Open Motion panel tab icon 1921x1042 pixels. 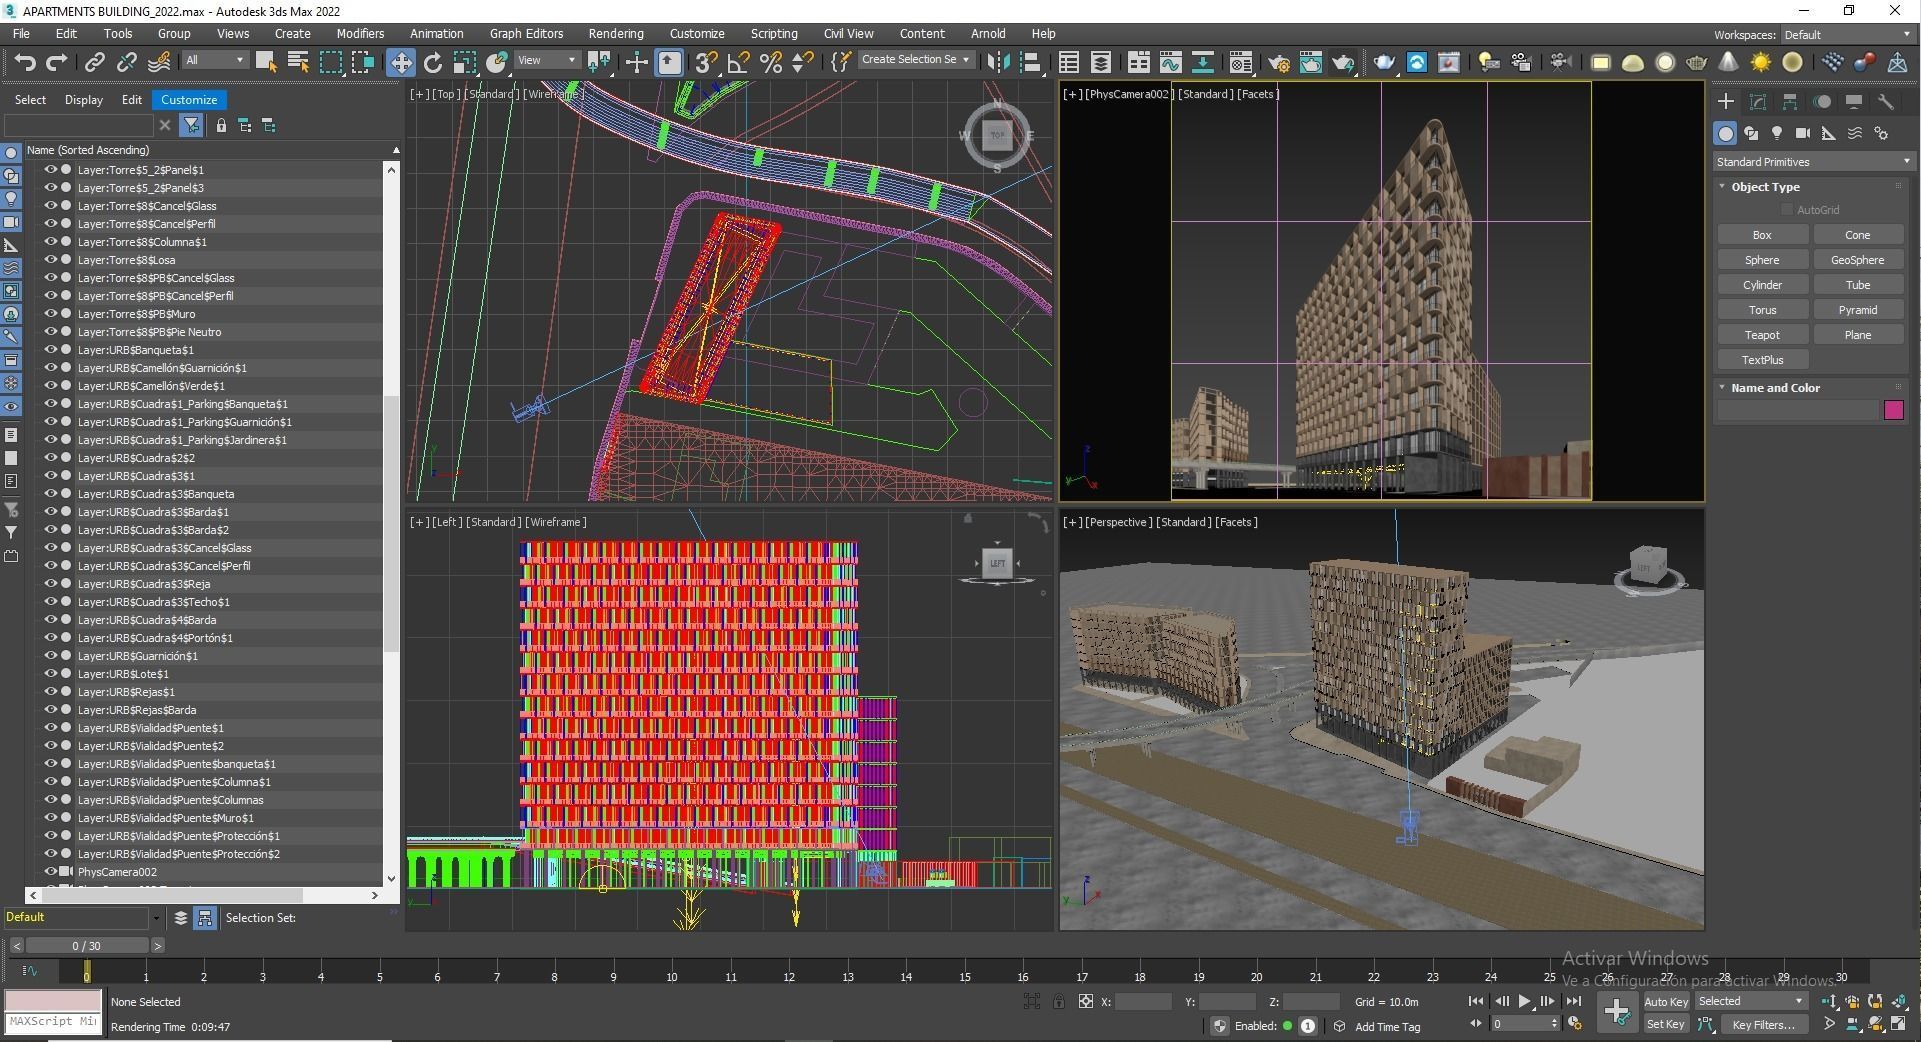point(1822,101)
